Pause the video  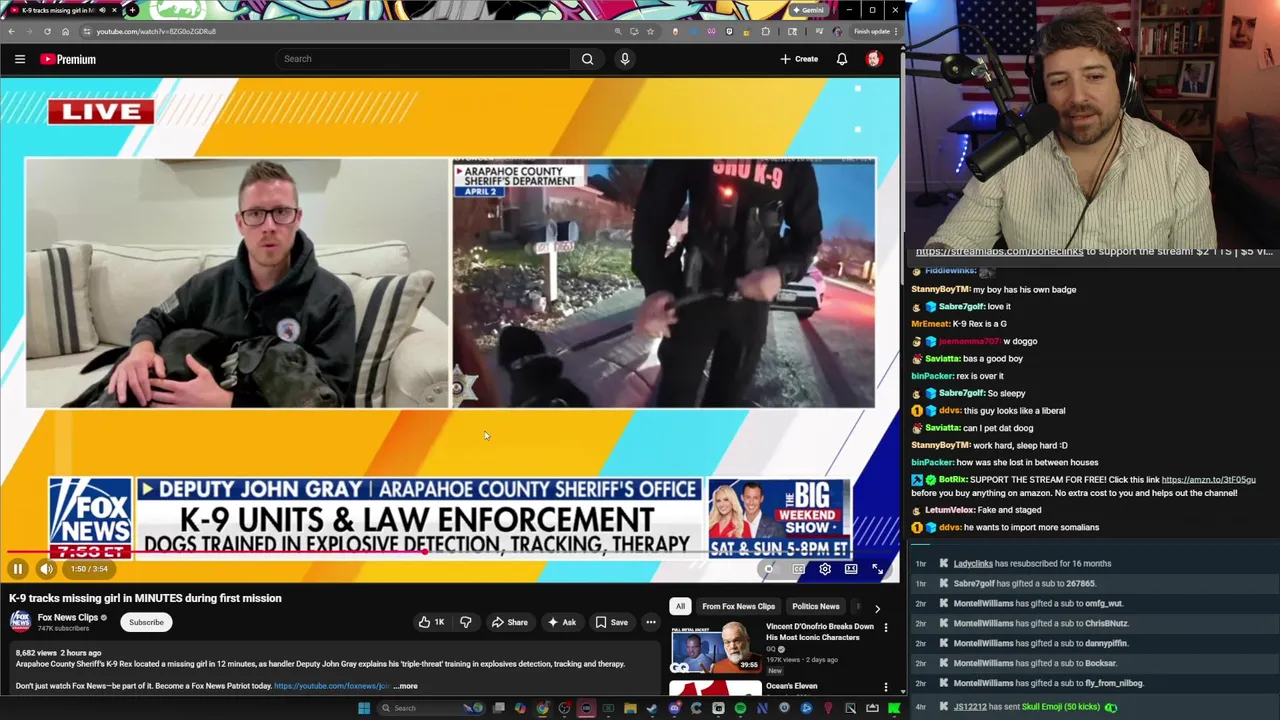(18, 569)
